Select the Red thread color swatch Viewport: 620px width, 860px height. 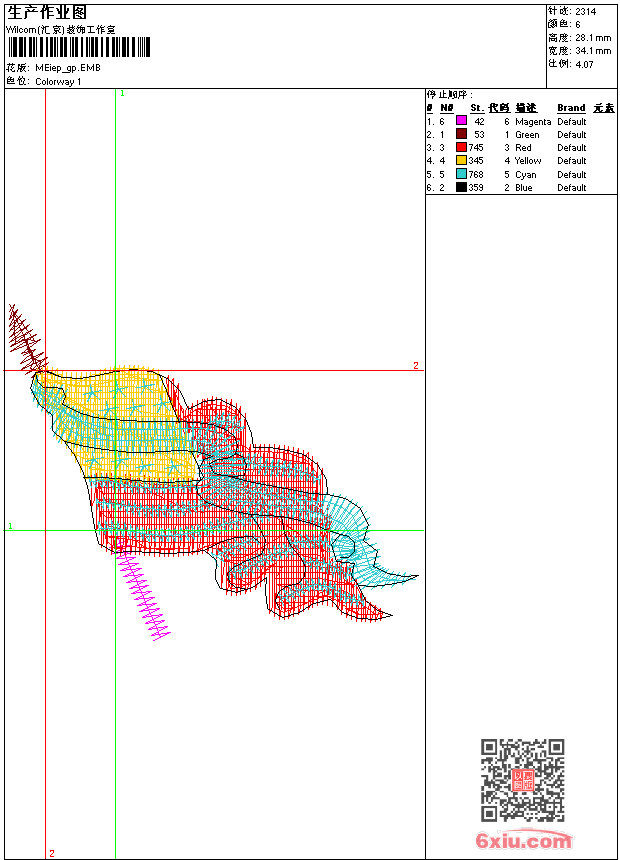point(461,147)
